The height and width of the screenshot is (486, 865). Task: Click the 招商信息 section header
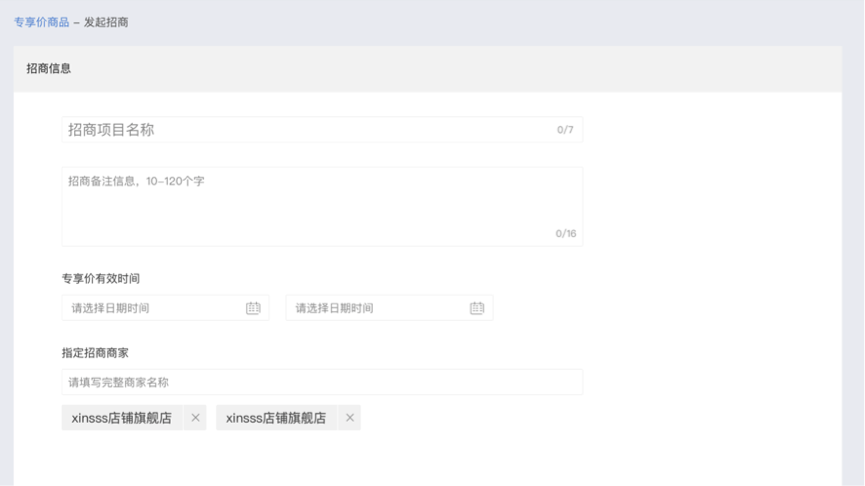(x=49, y=69)
